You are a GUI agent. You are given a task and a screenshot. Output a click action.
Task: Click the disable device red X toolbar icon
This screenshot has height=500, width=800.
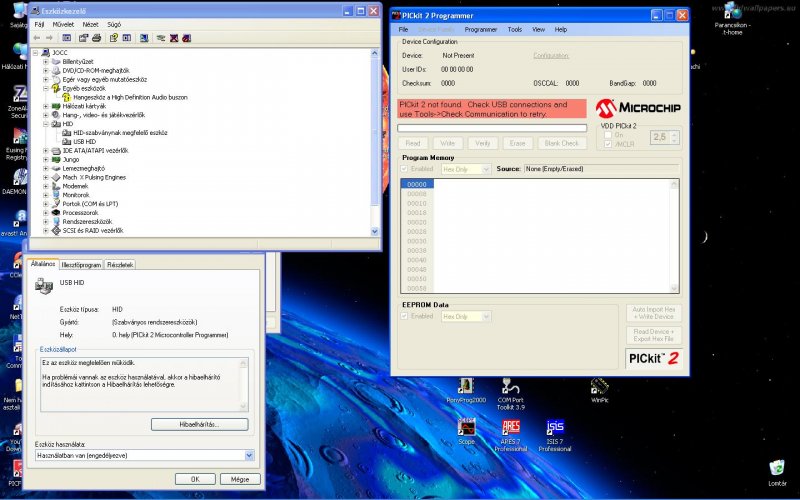(x=174, y=38)
